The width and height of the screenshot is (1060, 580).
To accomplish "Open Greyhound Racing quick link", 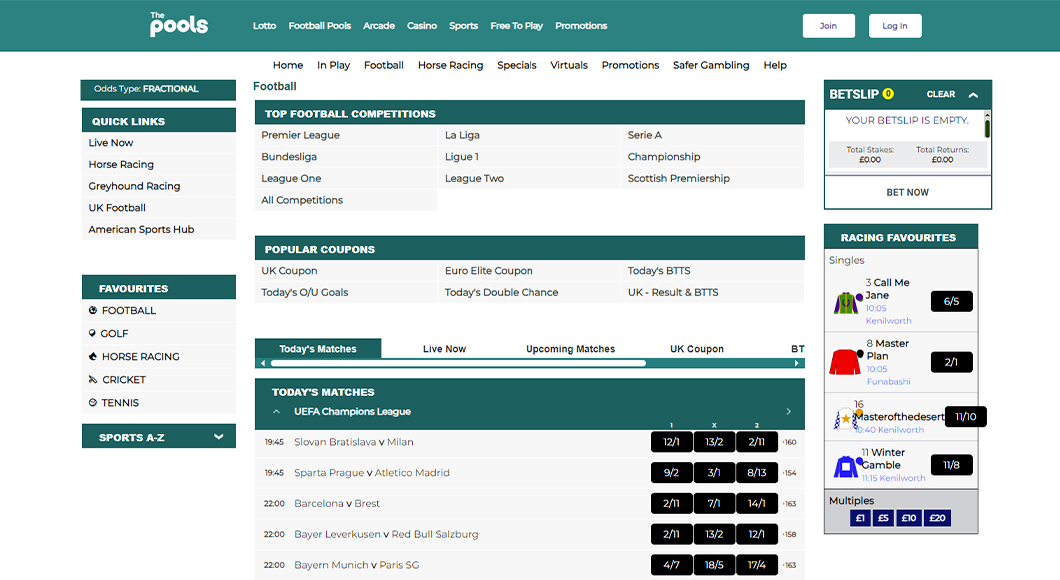I will pos(134,186).
